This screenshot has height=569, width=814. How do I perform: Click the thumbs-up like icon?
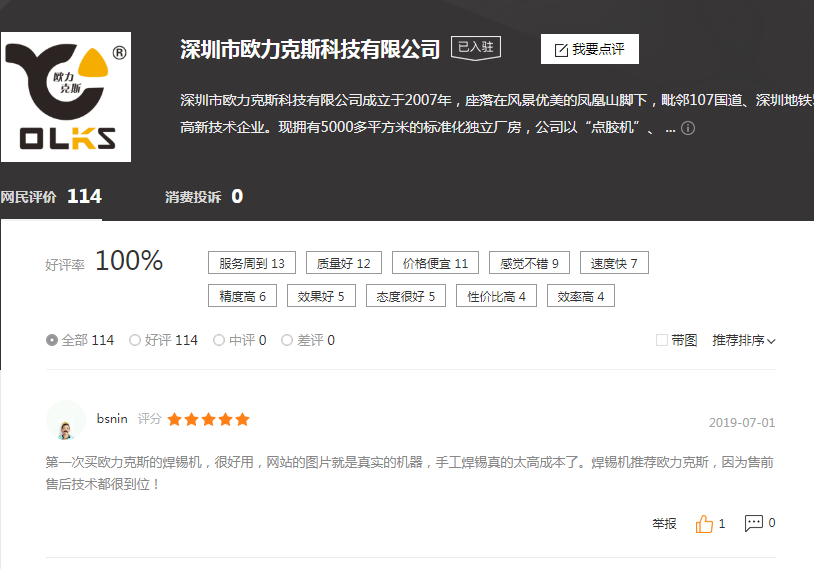point(705,524)
